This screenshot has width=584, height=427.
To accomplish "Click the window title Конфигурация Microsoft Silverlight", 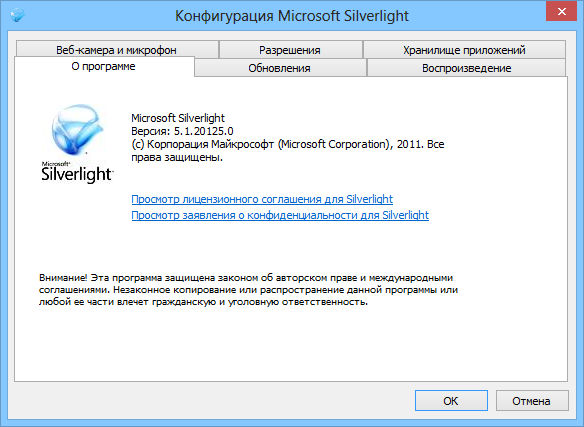I will pyautogui.click(x=292, y=16).
